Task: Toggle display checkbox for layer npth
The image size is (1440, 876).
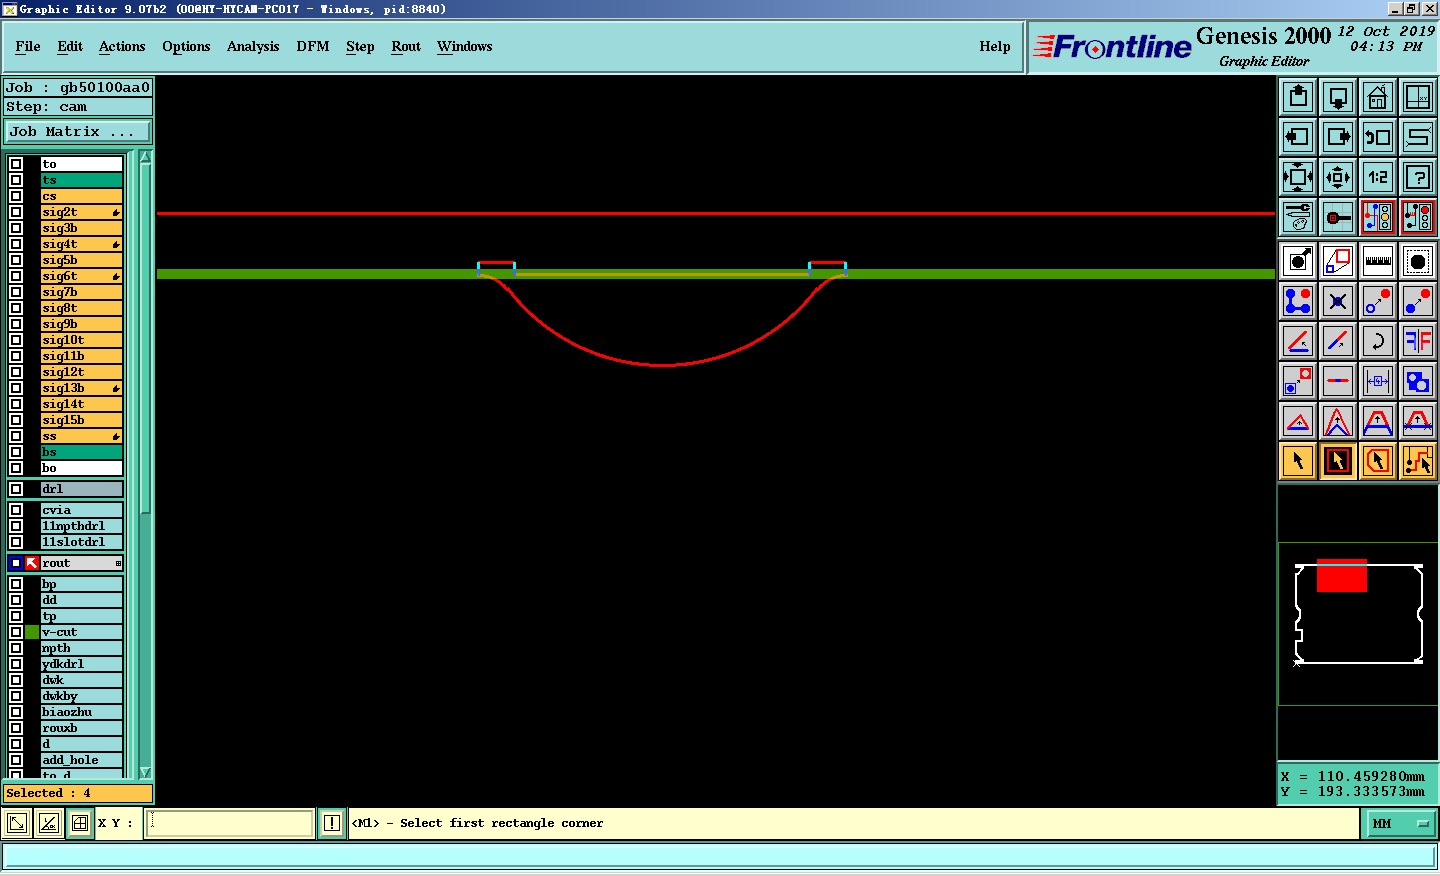Action: [x=16, y=648]
